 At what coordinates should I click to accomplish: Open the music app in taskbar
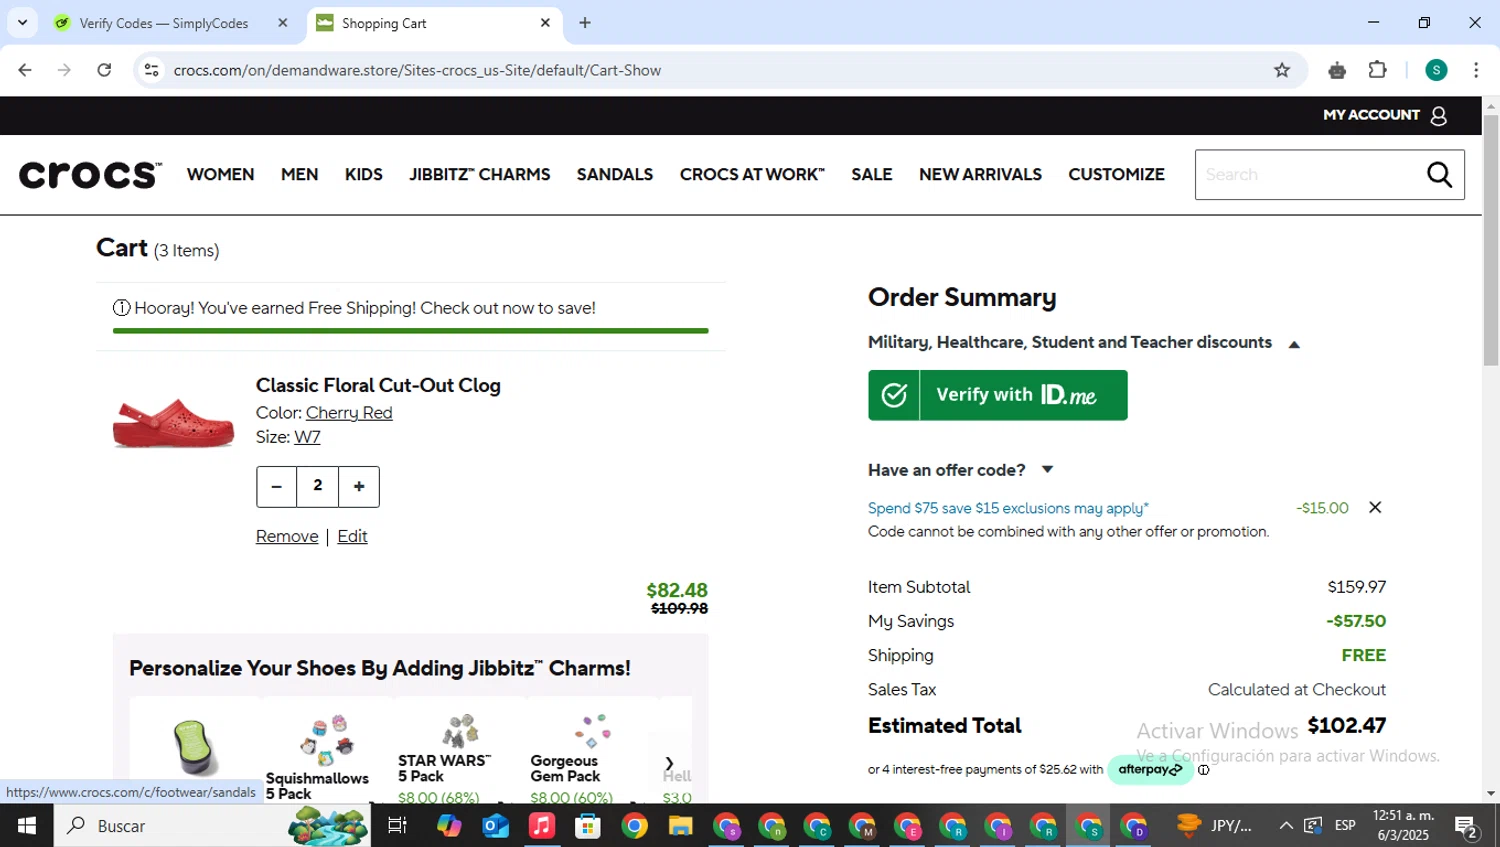[x=541, y=826]
